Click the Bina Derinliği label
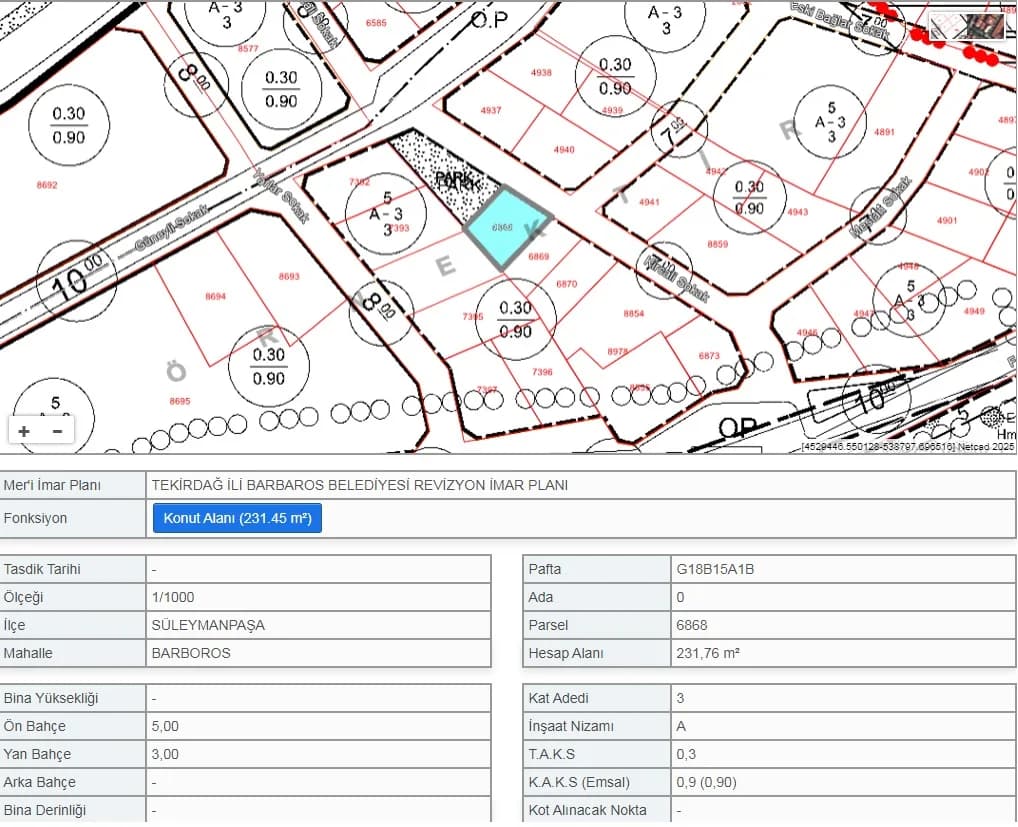The image size is (1018, 827). click(45, 810)
